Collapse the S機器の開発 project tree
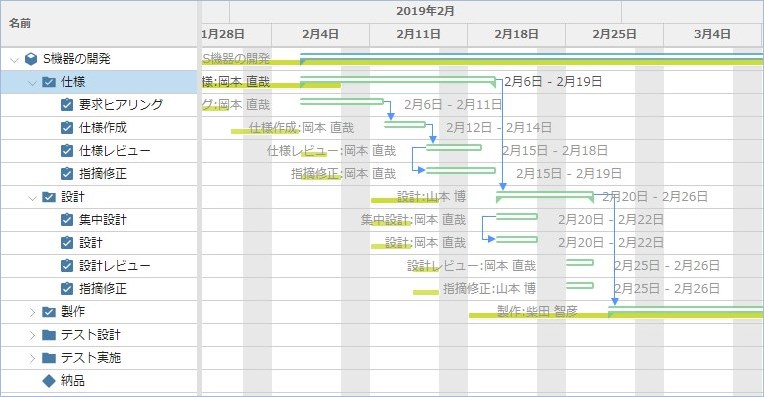Screen dimensions: 764x397 point(14,60)
